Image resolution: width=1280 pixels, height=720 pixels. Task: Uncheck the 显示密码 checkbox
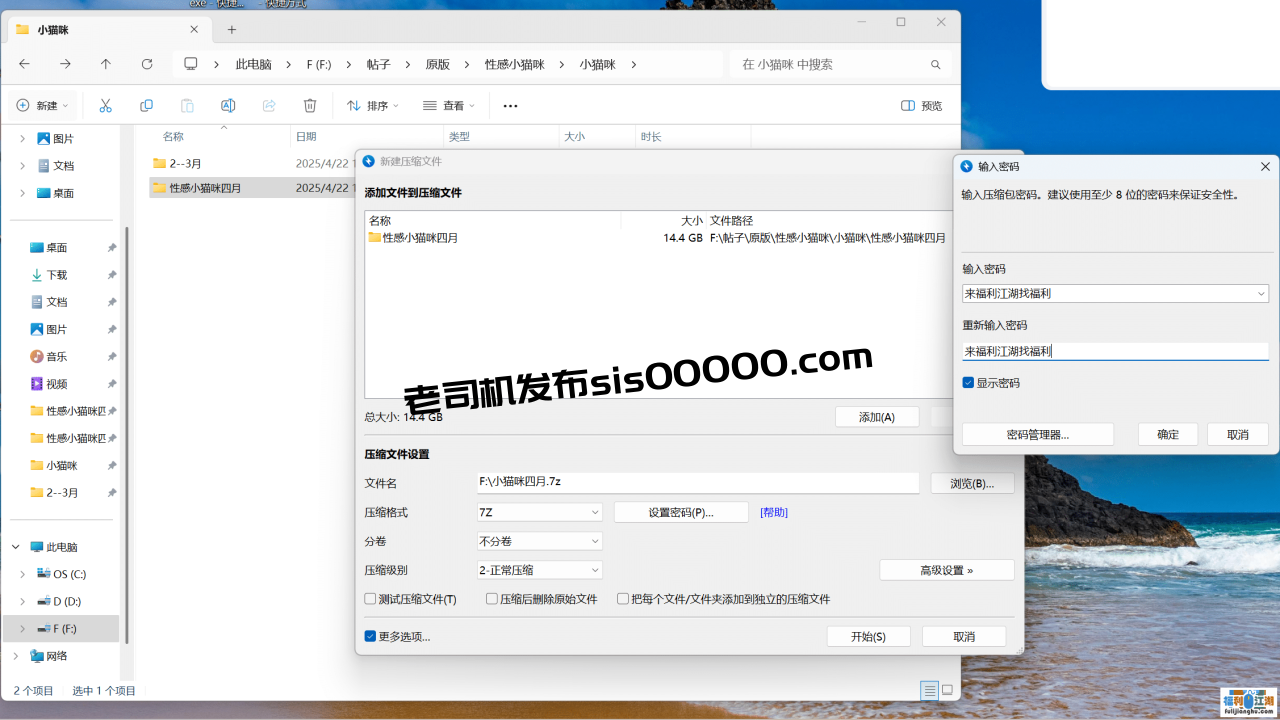968,383
